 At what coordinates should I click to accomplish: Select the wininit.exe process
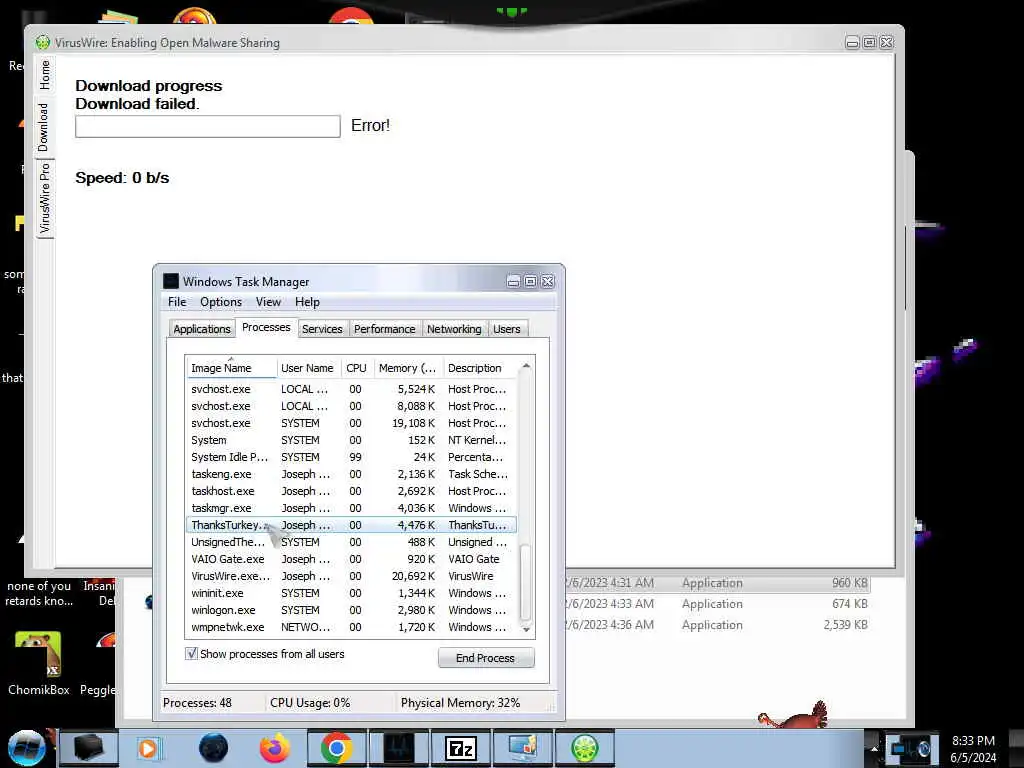click(351, 593)
